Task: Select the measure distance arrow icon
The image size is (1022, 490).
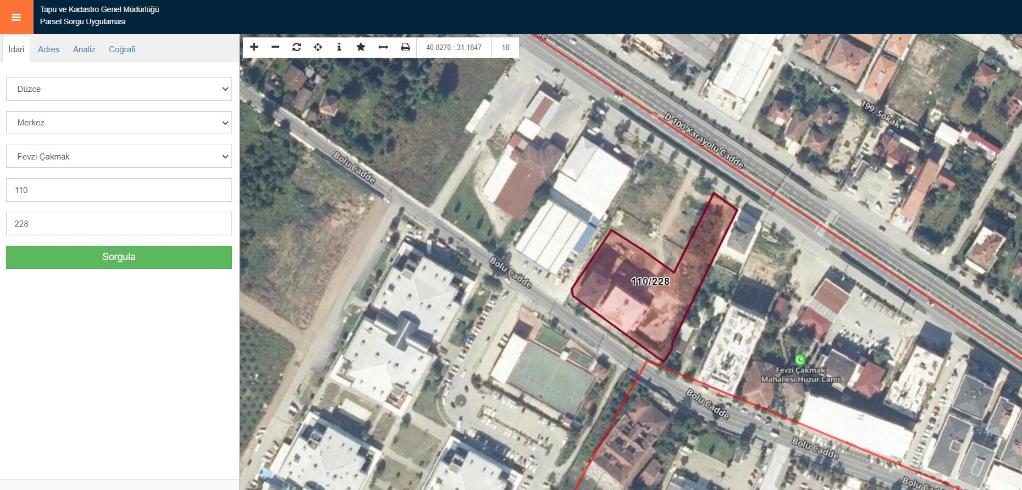Action: point(383,47)
